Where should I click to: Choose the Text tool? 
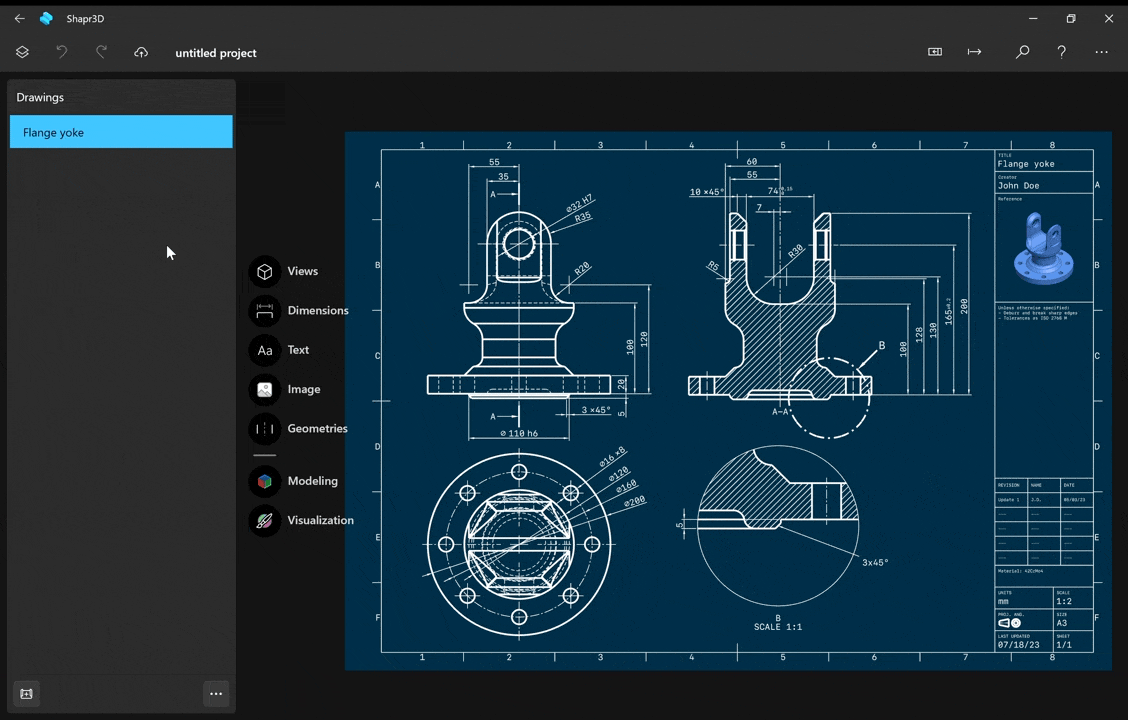[x=265, y=350]
